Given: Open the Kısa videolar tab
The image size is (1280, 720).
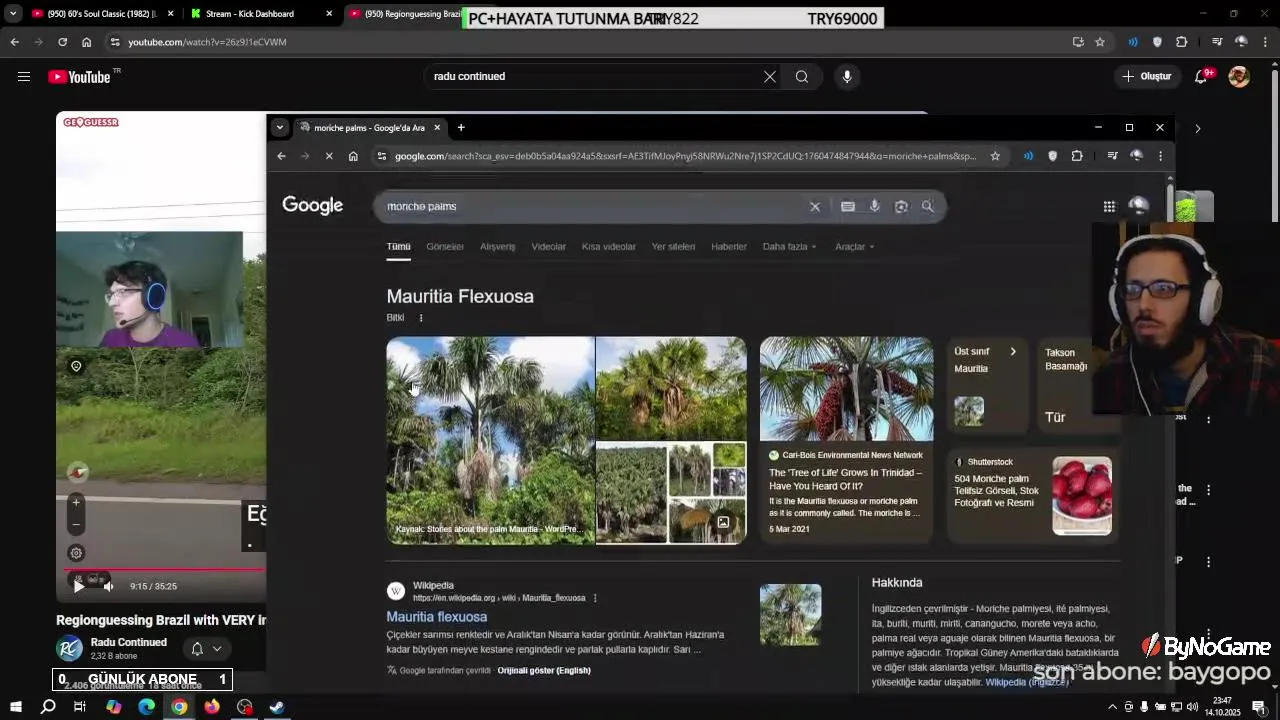Looking at the screenshot, I should [x=609, y=246].
